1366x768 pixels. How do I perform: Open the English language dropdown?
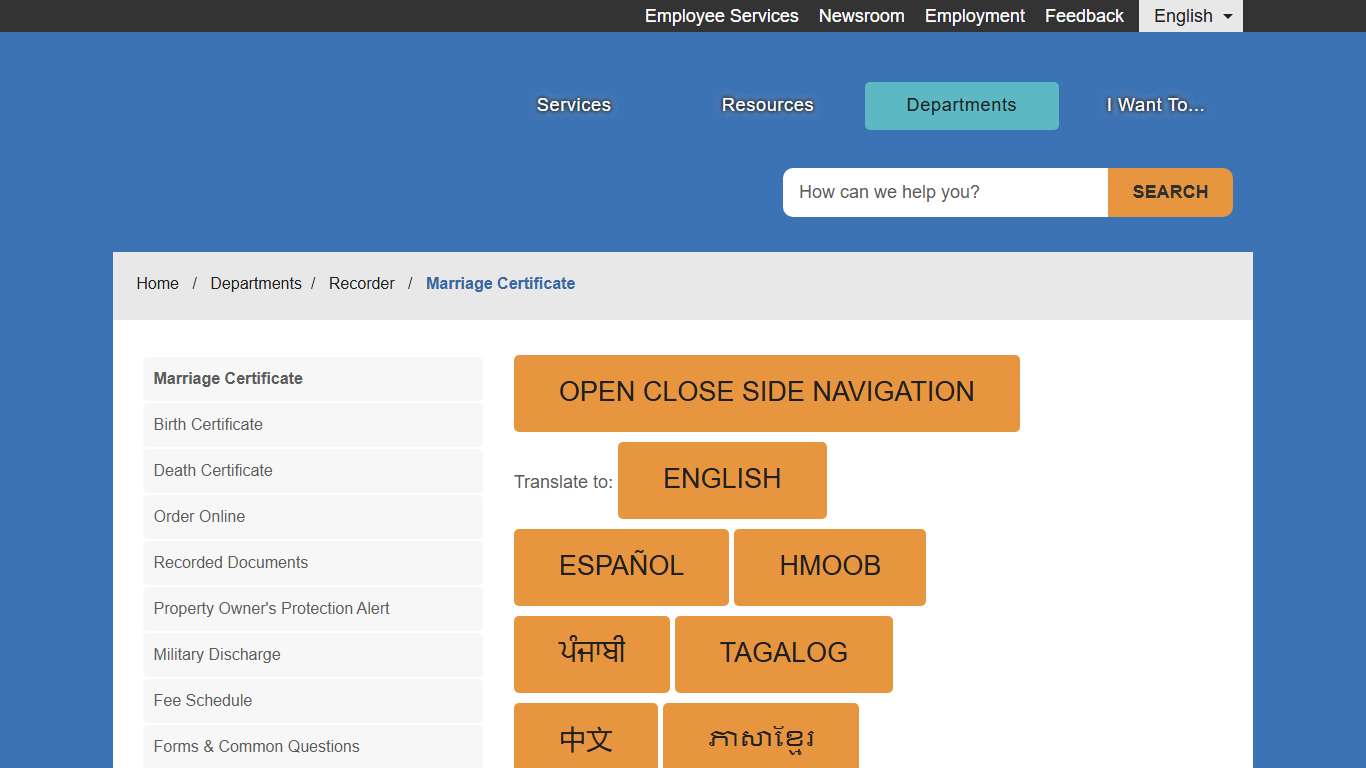click(x=1190, y=16)
